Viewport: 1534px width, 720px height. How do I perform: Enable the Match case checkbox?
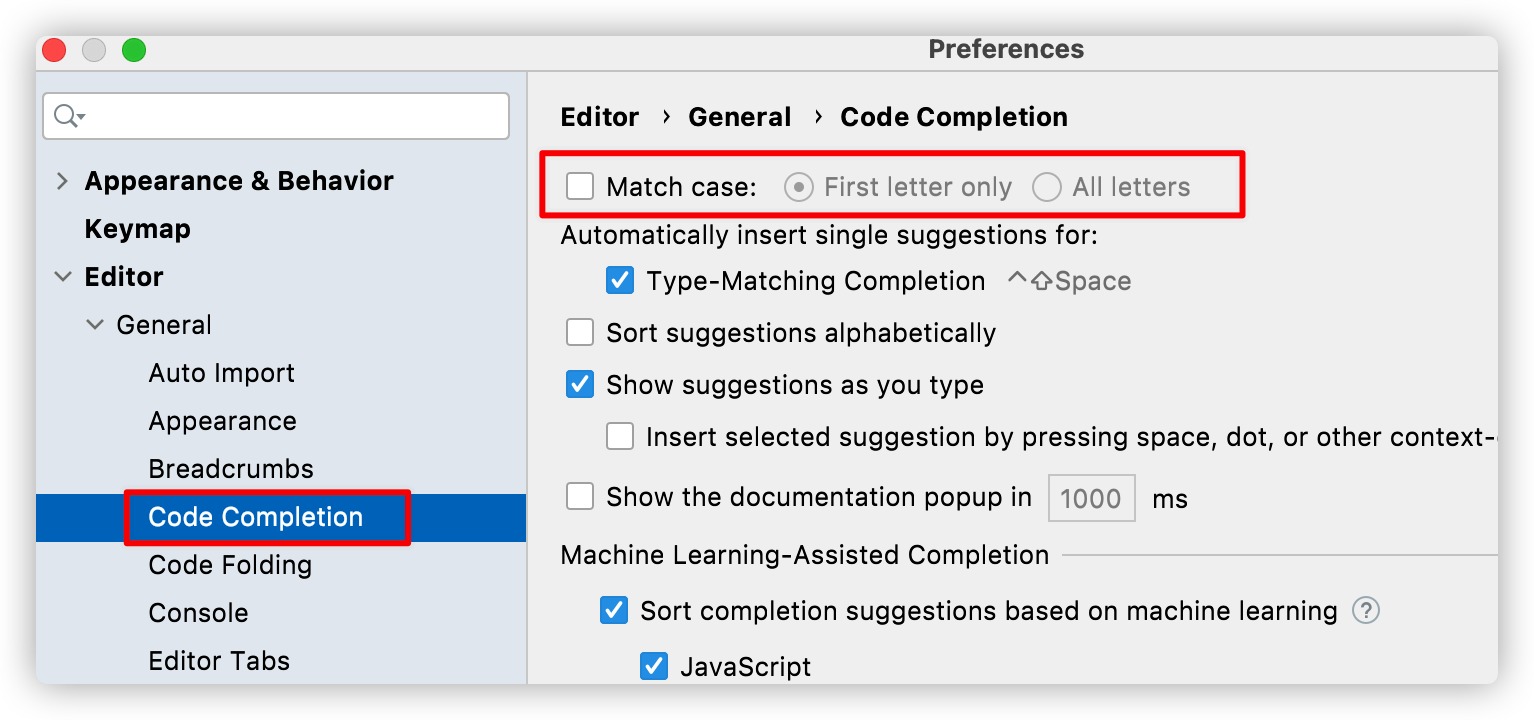pos(580,186)
